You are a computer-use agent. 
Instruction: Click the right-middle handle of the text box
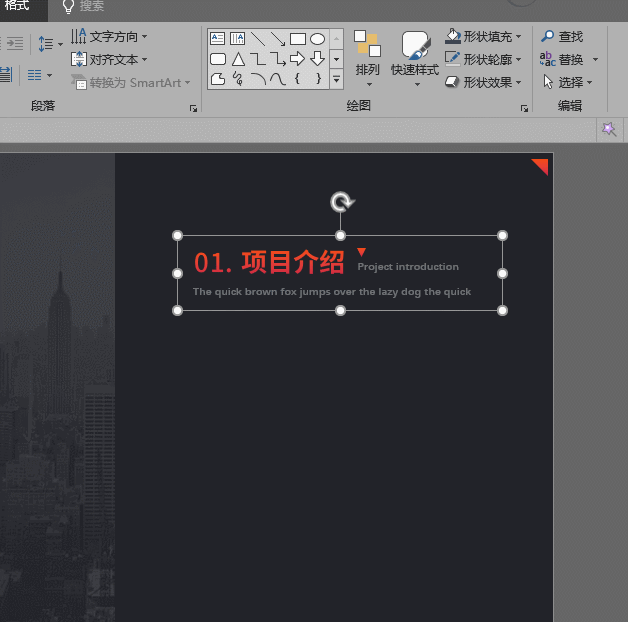click(502, 273)
